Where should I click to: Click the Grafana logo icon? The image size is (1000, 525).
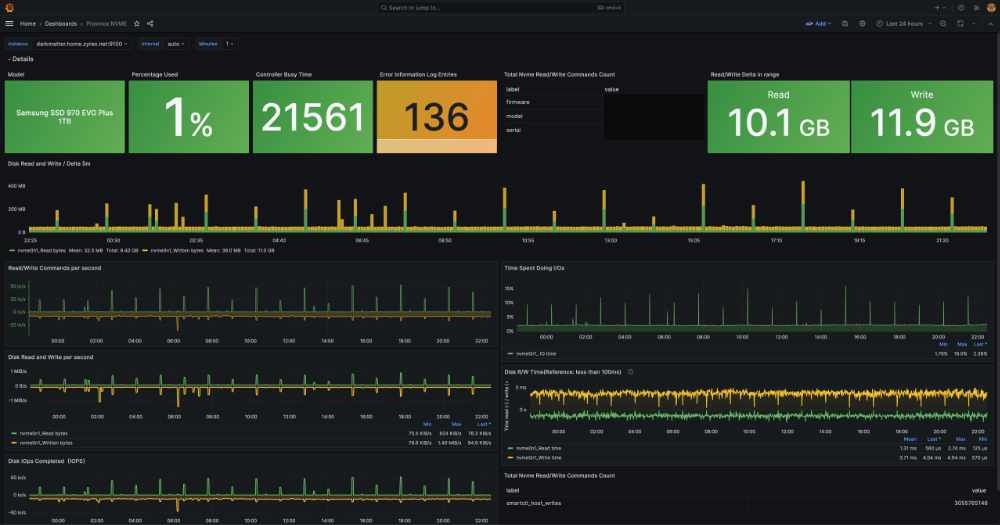coord(9,8)
